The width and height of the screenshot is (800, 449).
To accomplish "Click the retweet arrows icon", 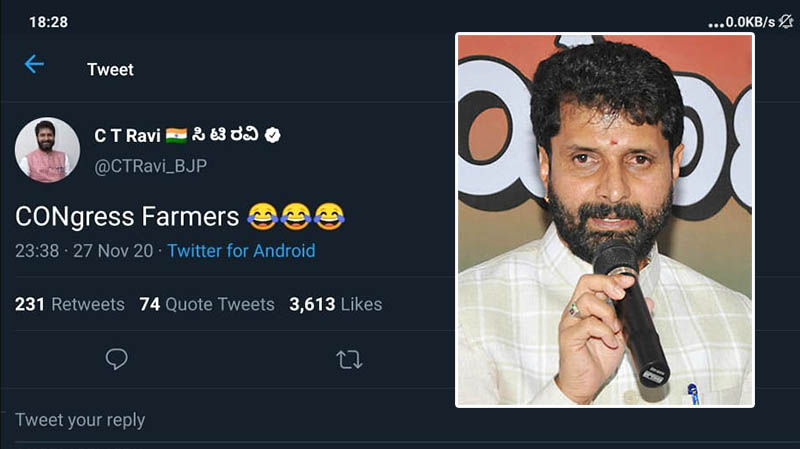I will coord(349,360).
